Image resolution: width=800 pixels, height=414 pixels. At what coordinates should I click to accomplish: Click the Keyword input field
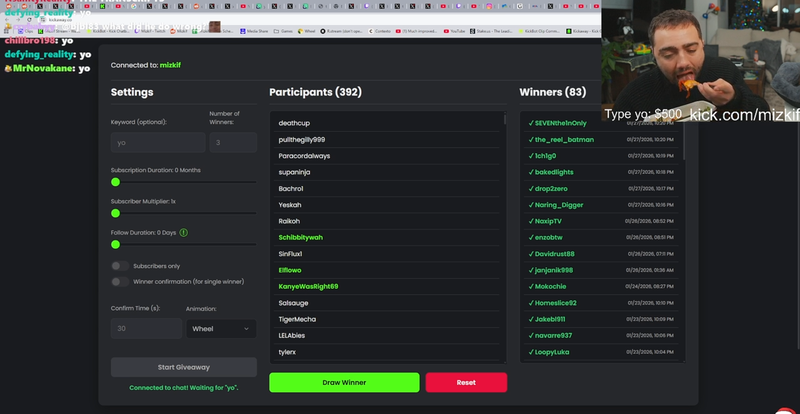pos(158,142)
